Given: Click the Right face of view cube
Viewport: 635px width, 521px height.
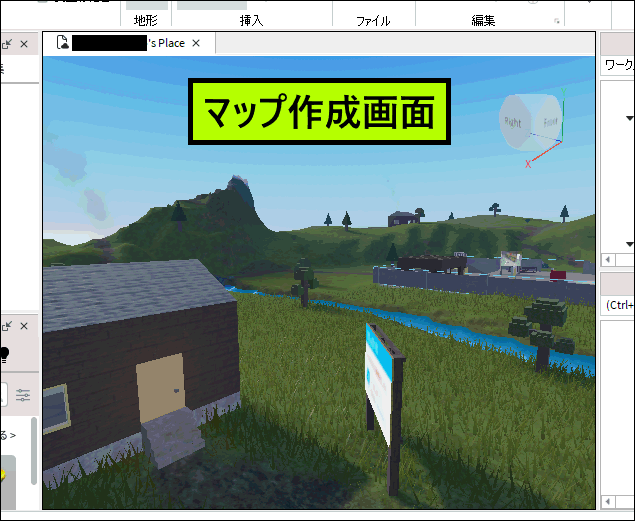Looking at the screenshot, I should click(x=513, y=121).
